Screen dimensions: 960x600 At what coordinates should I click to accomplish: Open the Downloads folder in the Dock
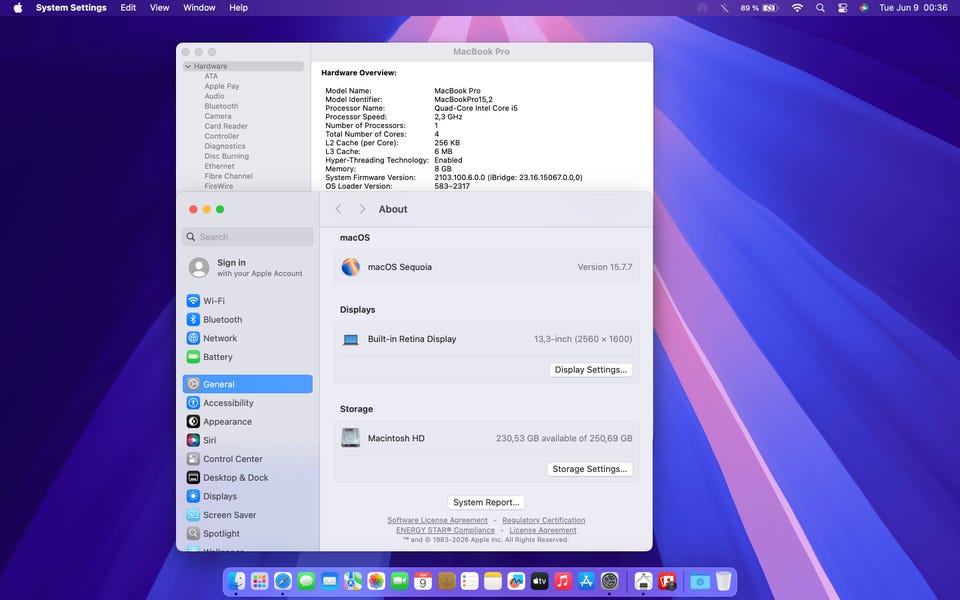(x=700, y=581)
